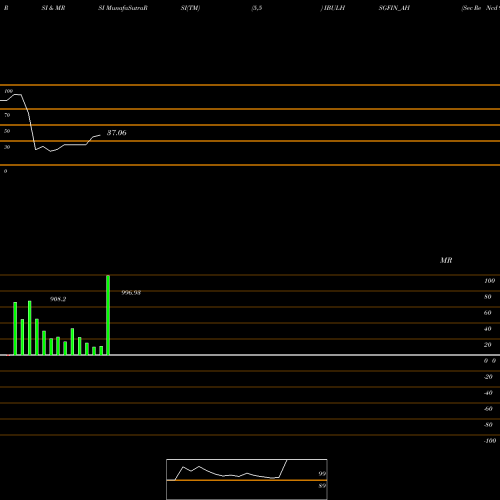Click the IBULH header text

(334, 8)
